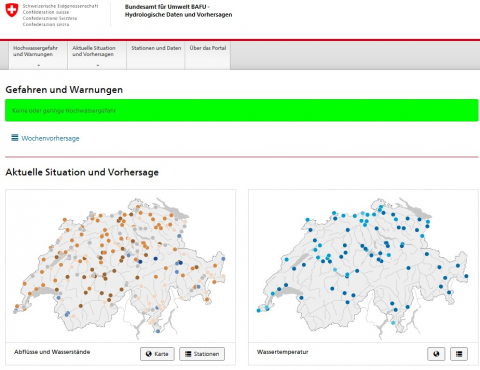Expand the Hochwassergefahr und Warnungen dropdown arrow
The width and height of the screenshot is (480, 370).
click(x=39, y=65)
